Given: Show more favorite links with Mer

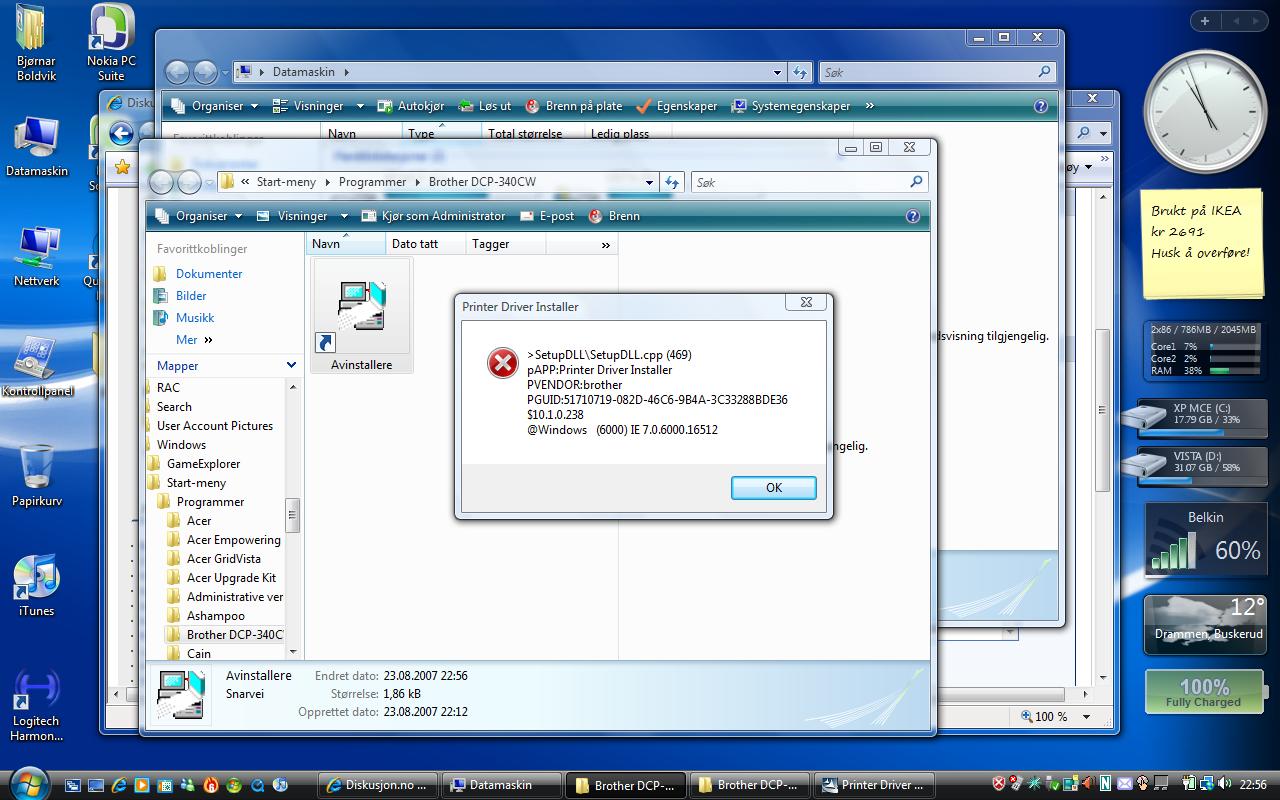Looking at the screenshot, I should pyautogui.click(x=194, y=340).
